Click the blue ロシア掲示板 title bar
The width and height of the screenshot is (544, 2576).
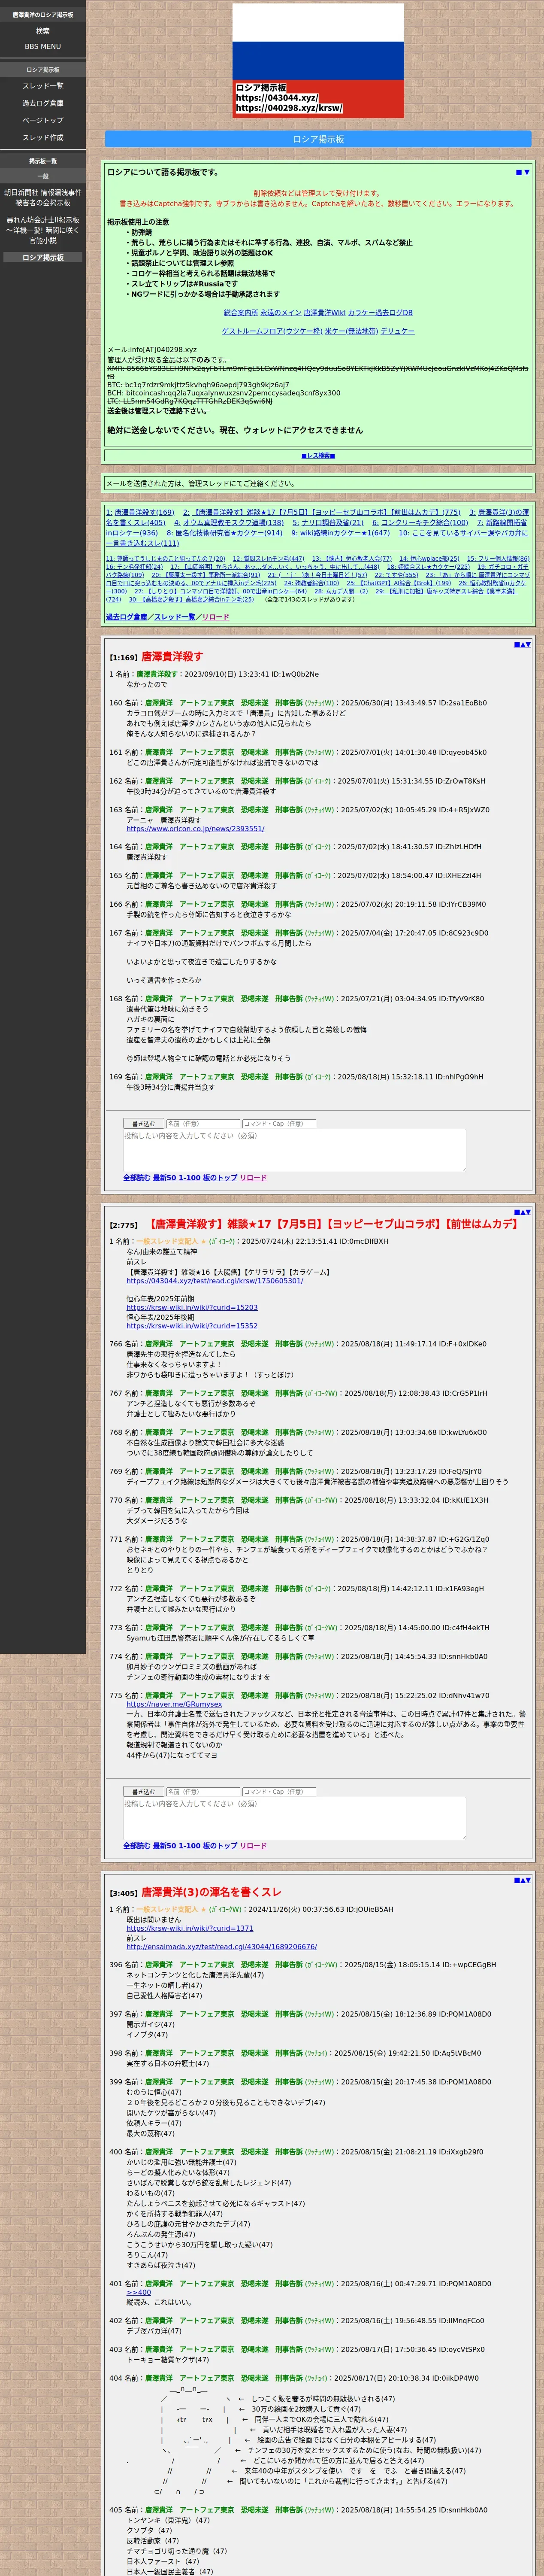click(318, 139)
